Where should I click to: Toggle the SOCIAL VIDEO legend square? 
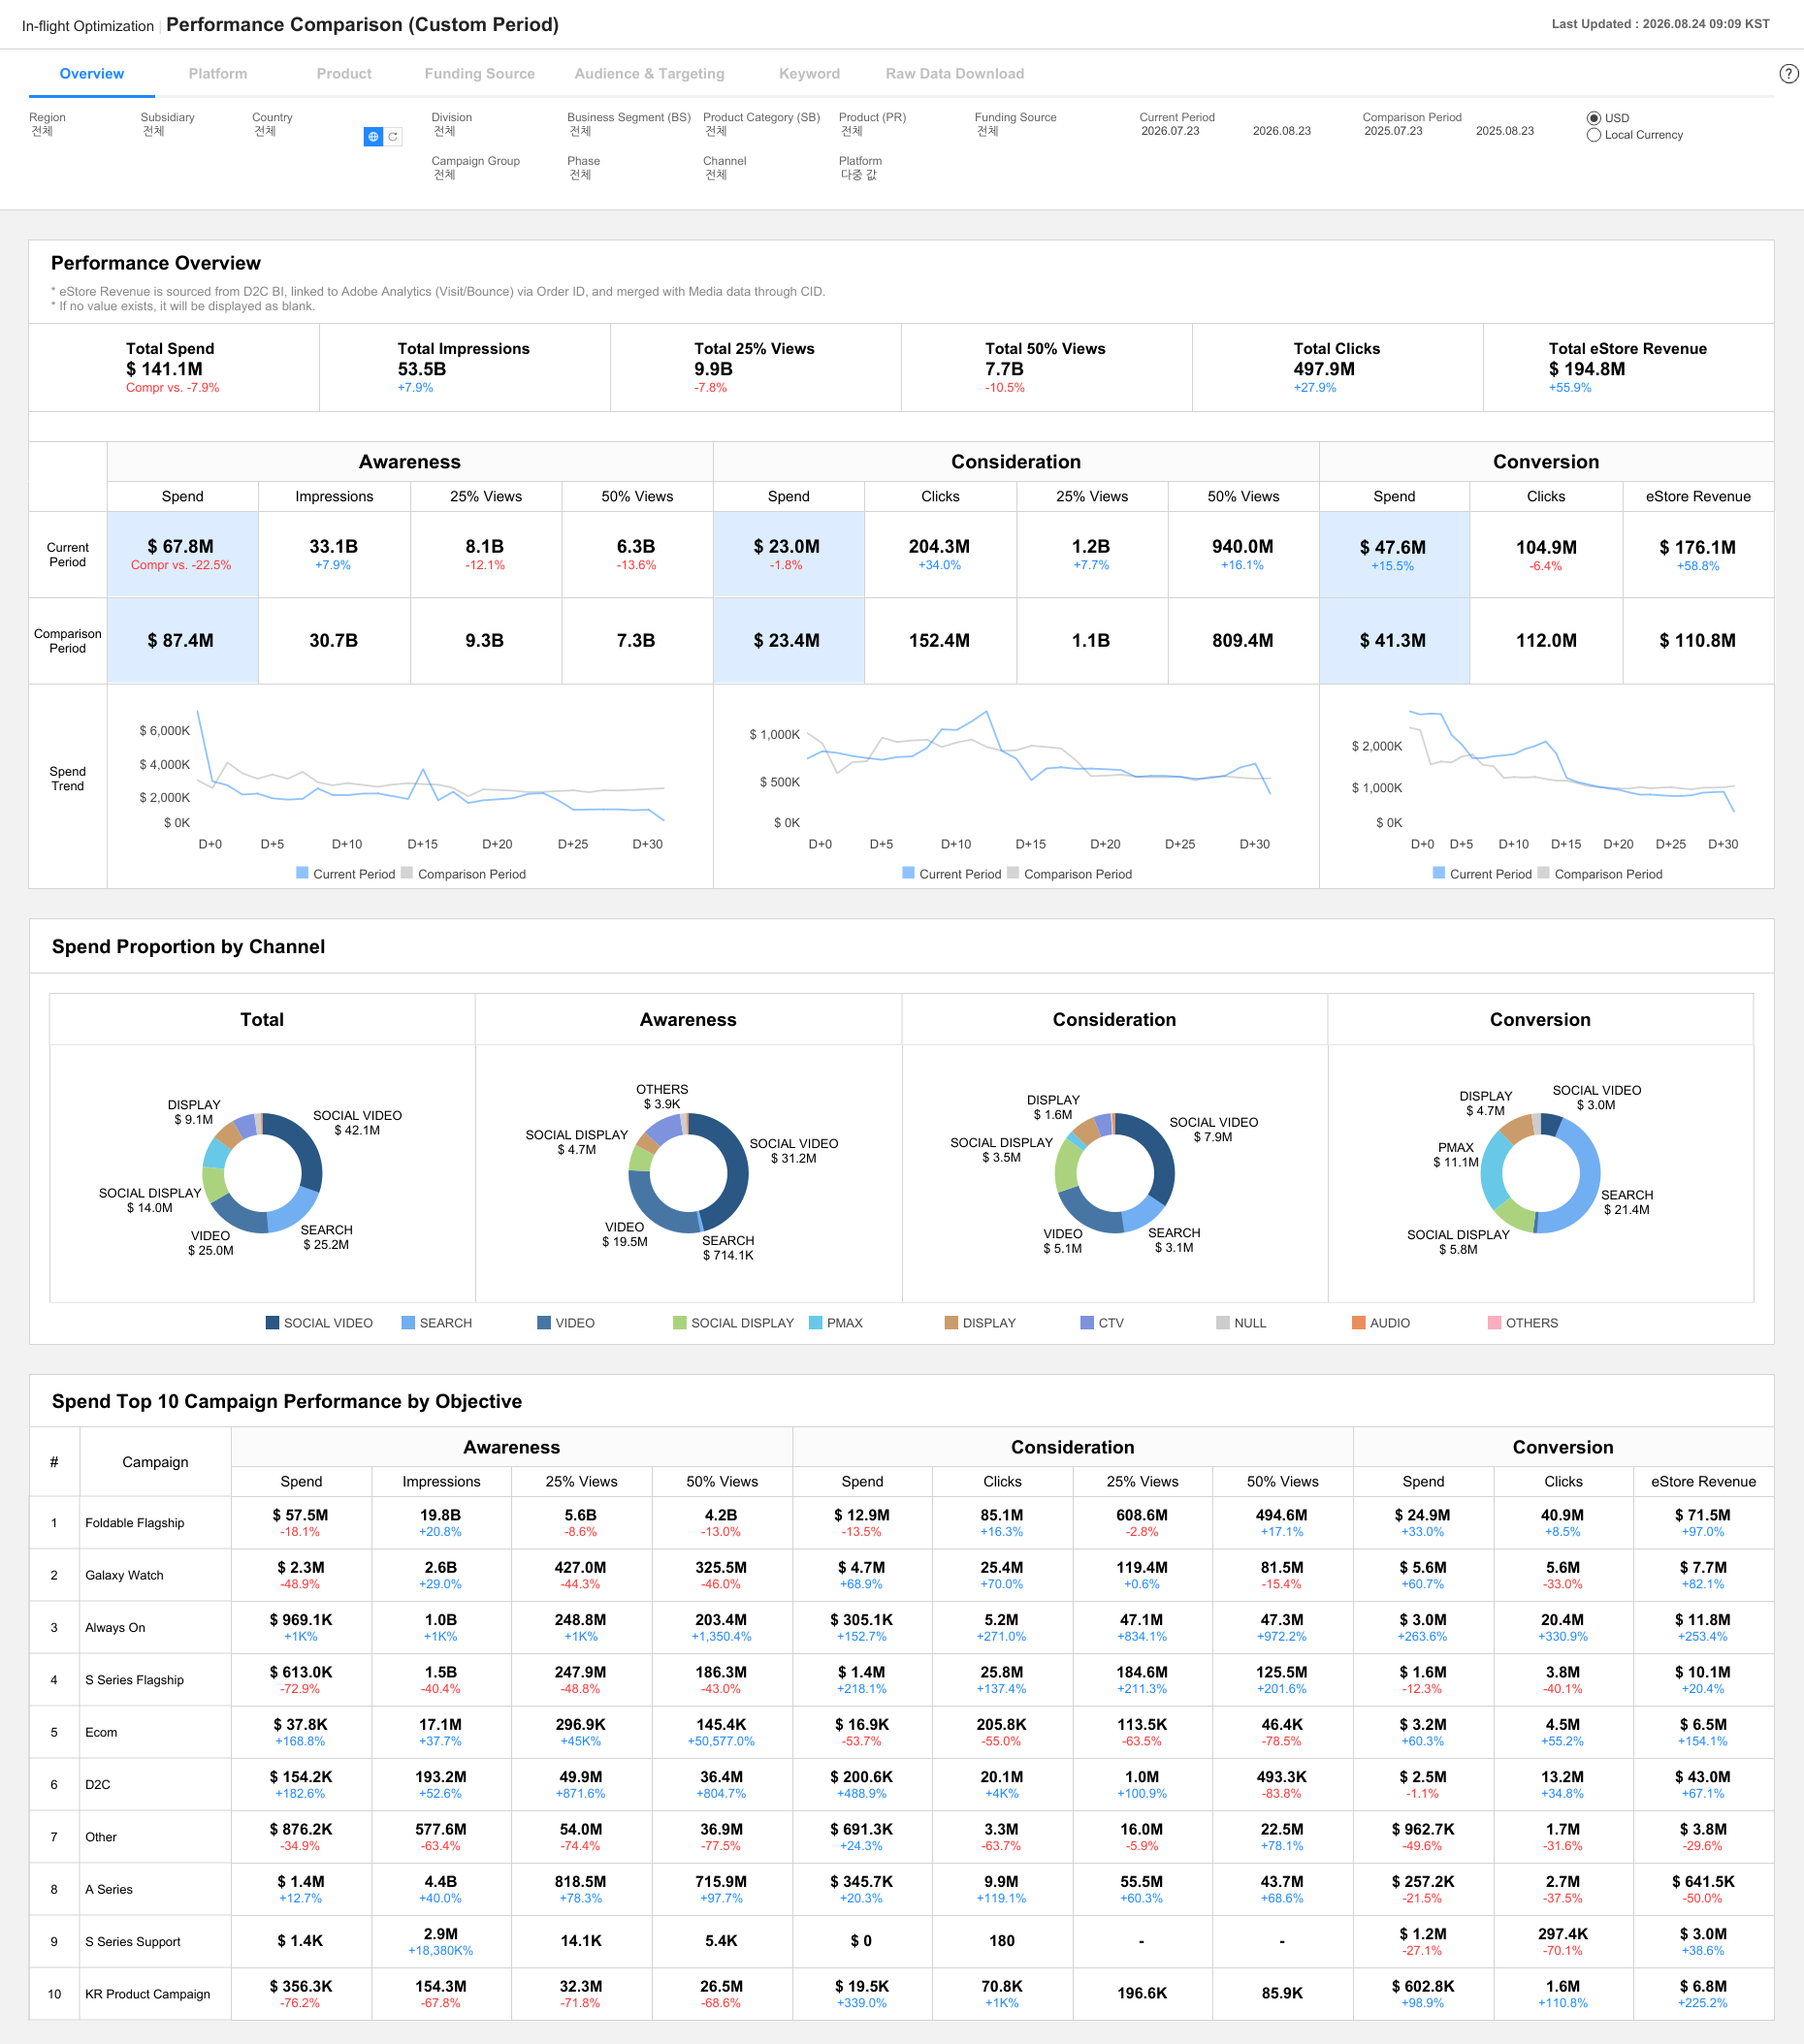pyautogui.click(x=272, y=1323)
